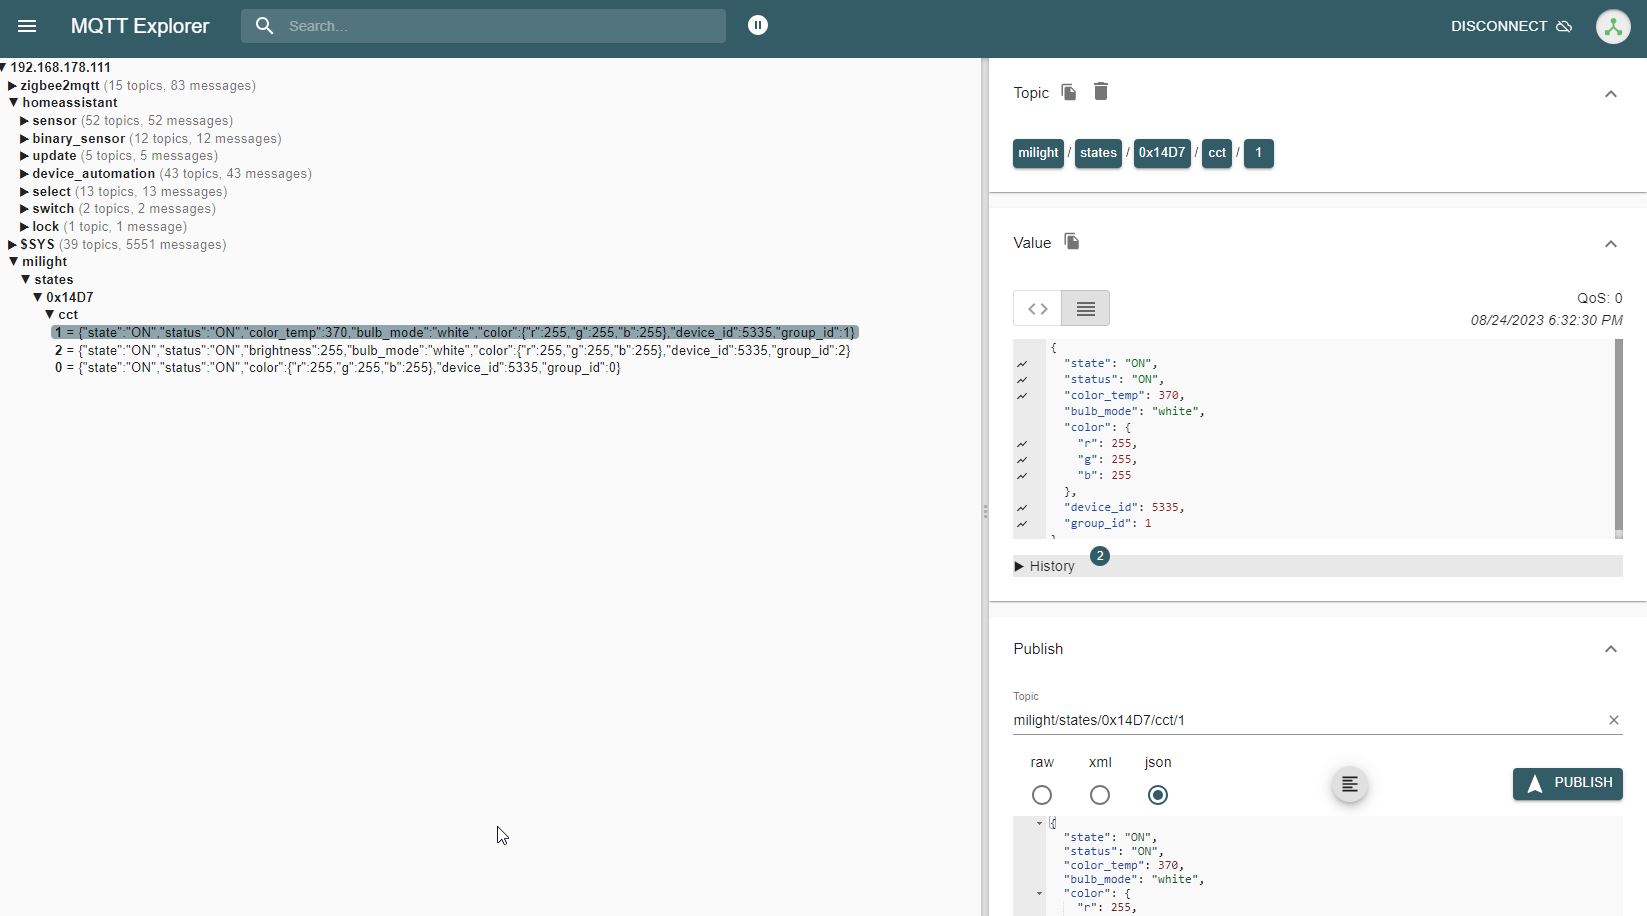Select the xml payload format
Viewport: 1647px width, 916px height.
tap(1100, 795)
